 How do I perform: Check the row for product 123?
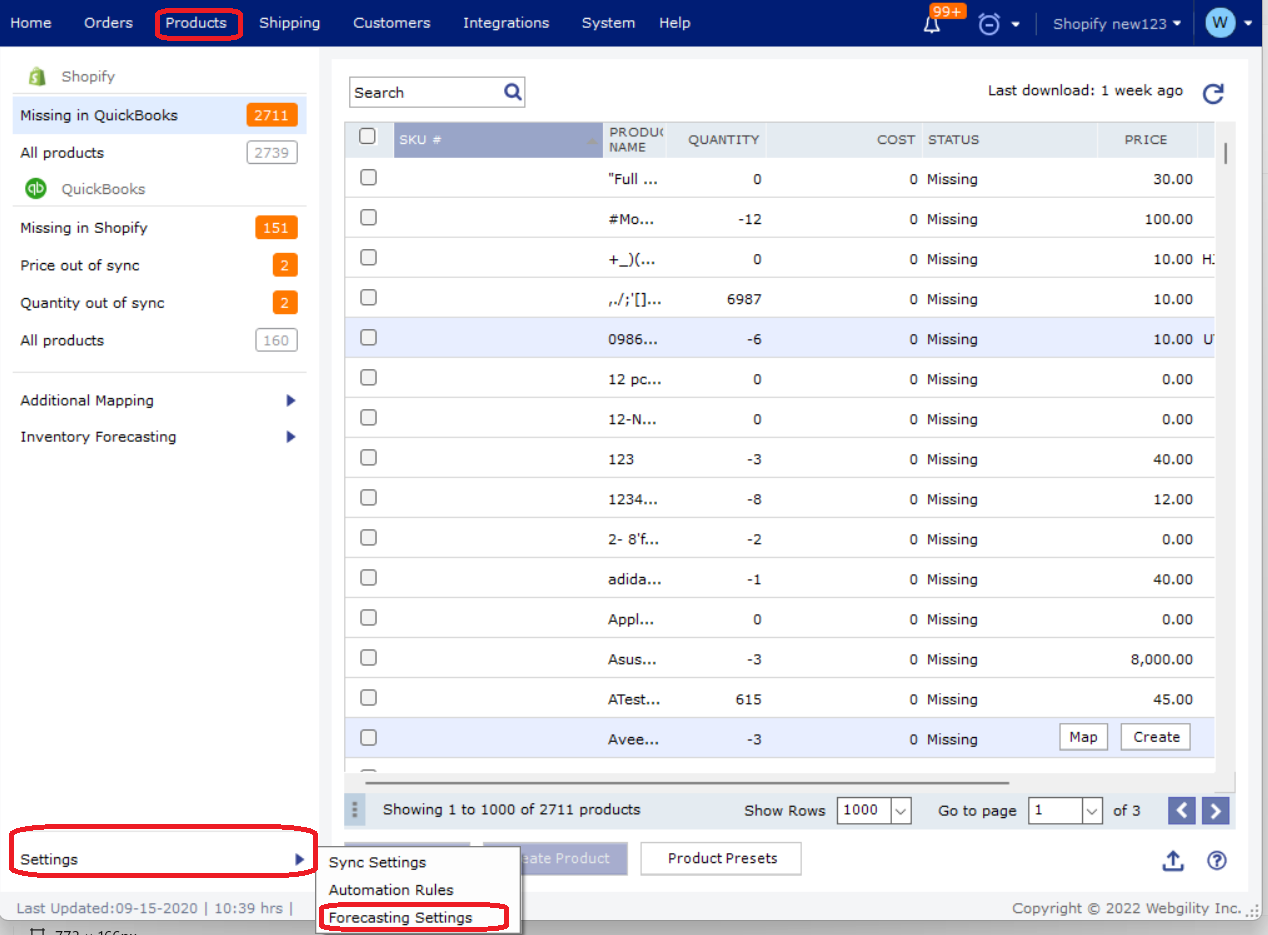[368, 457]
